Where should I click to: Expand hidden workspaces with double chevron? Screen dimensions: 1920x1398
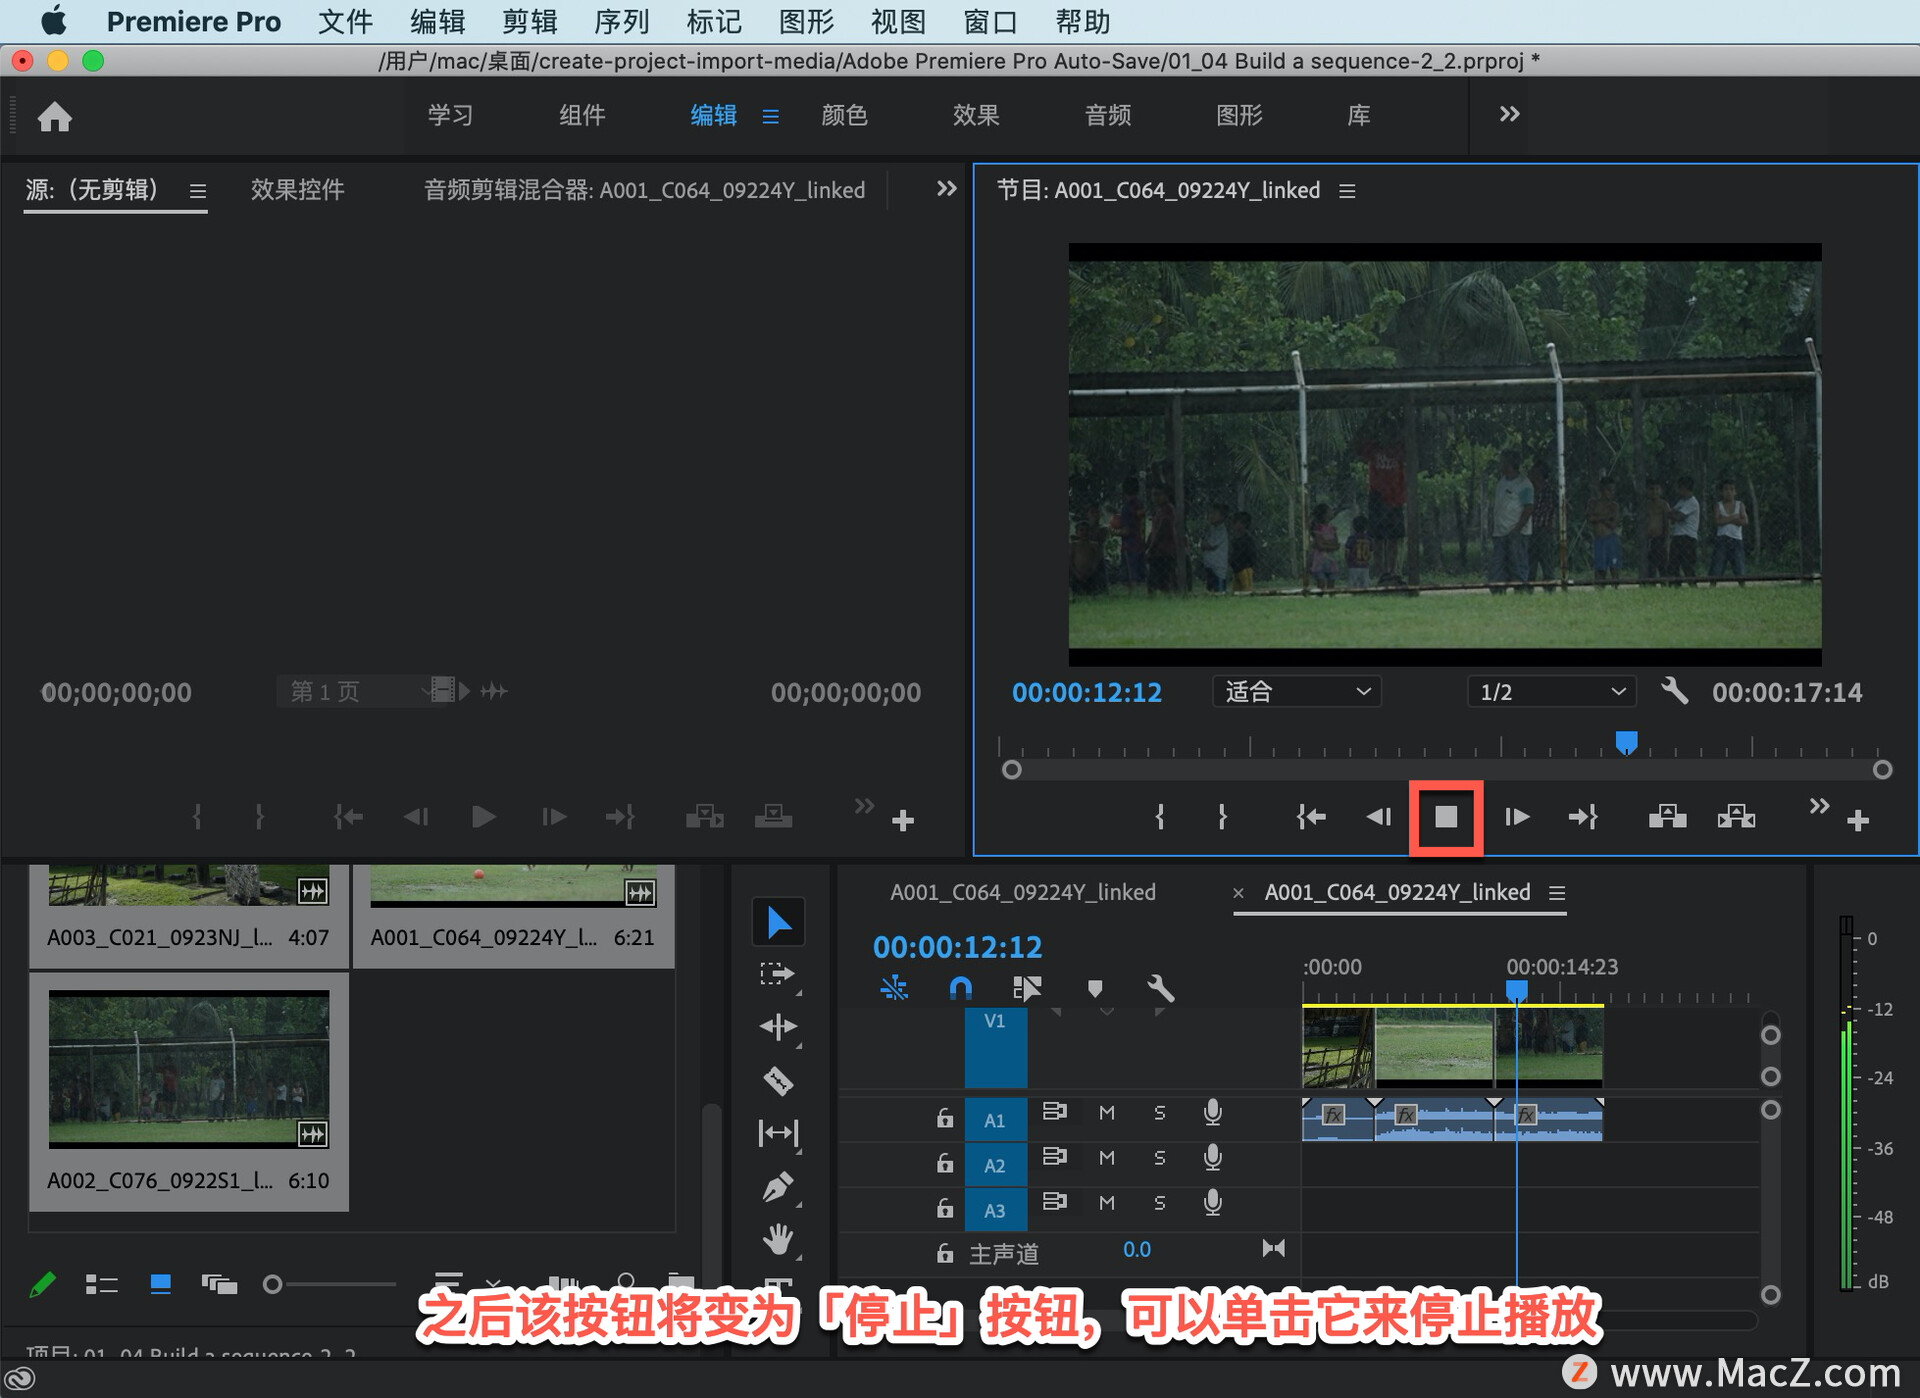click(x=1509, y=115)
